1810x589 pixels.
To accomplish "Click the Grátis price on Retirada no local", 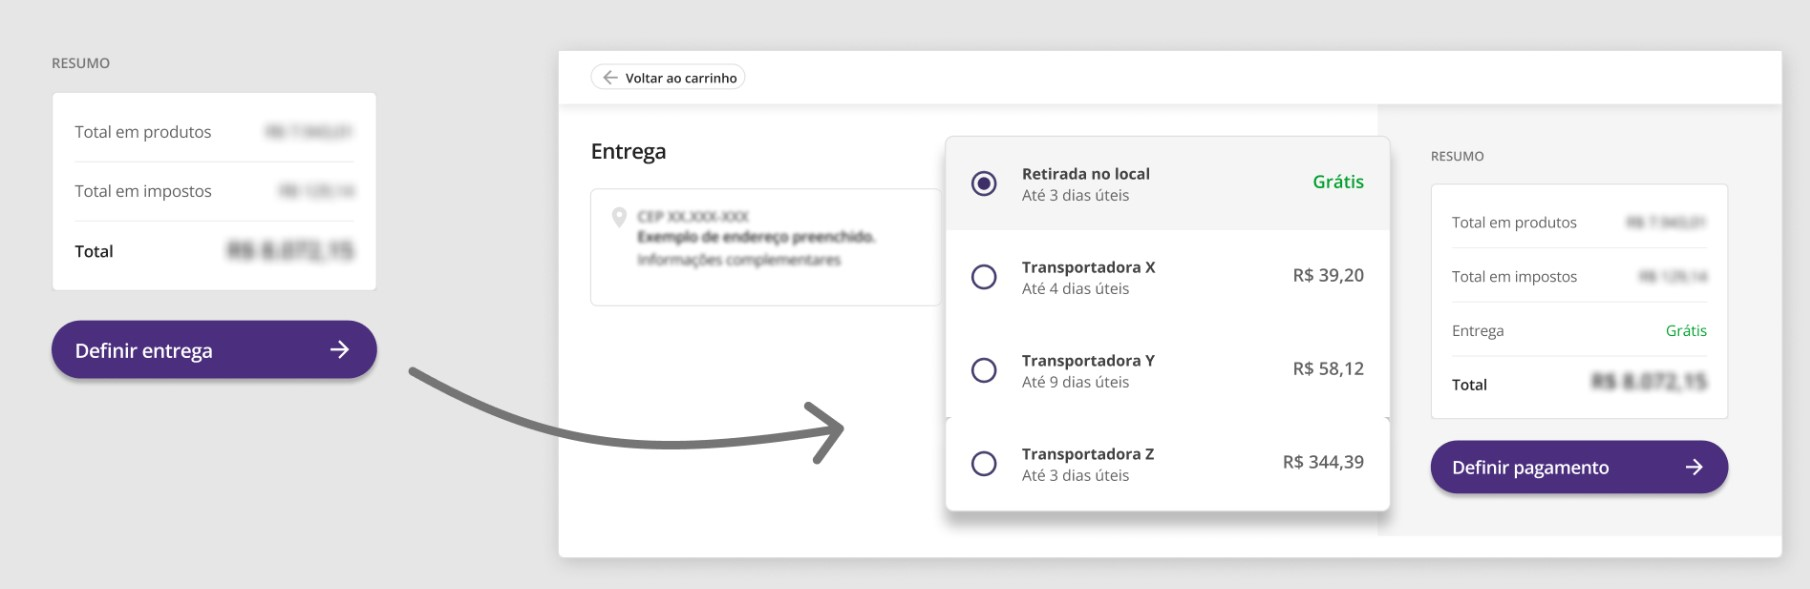I will point(1338,182).
